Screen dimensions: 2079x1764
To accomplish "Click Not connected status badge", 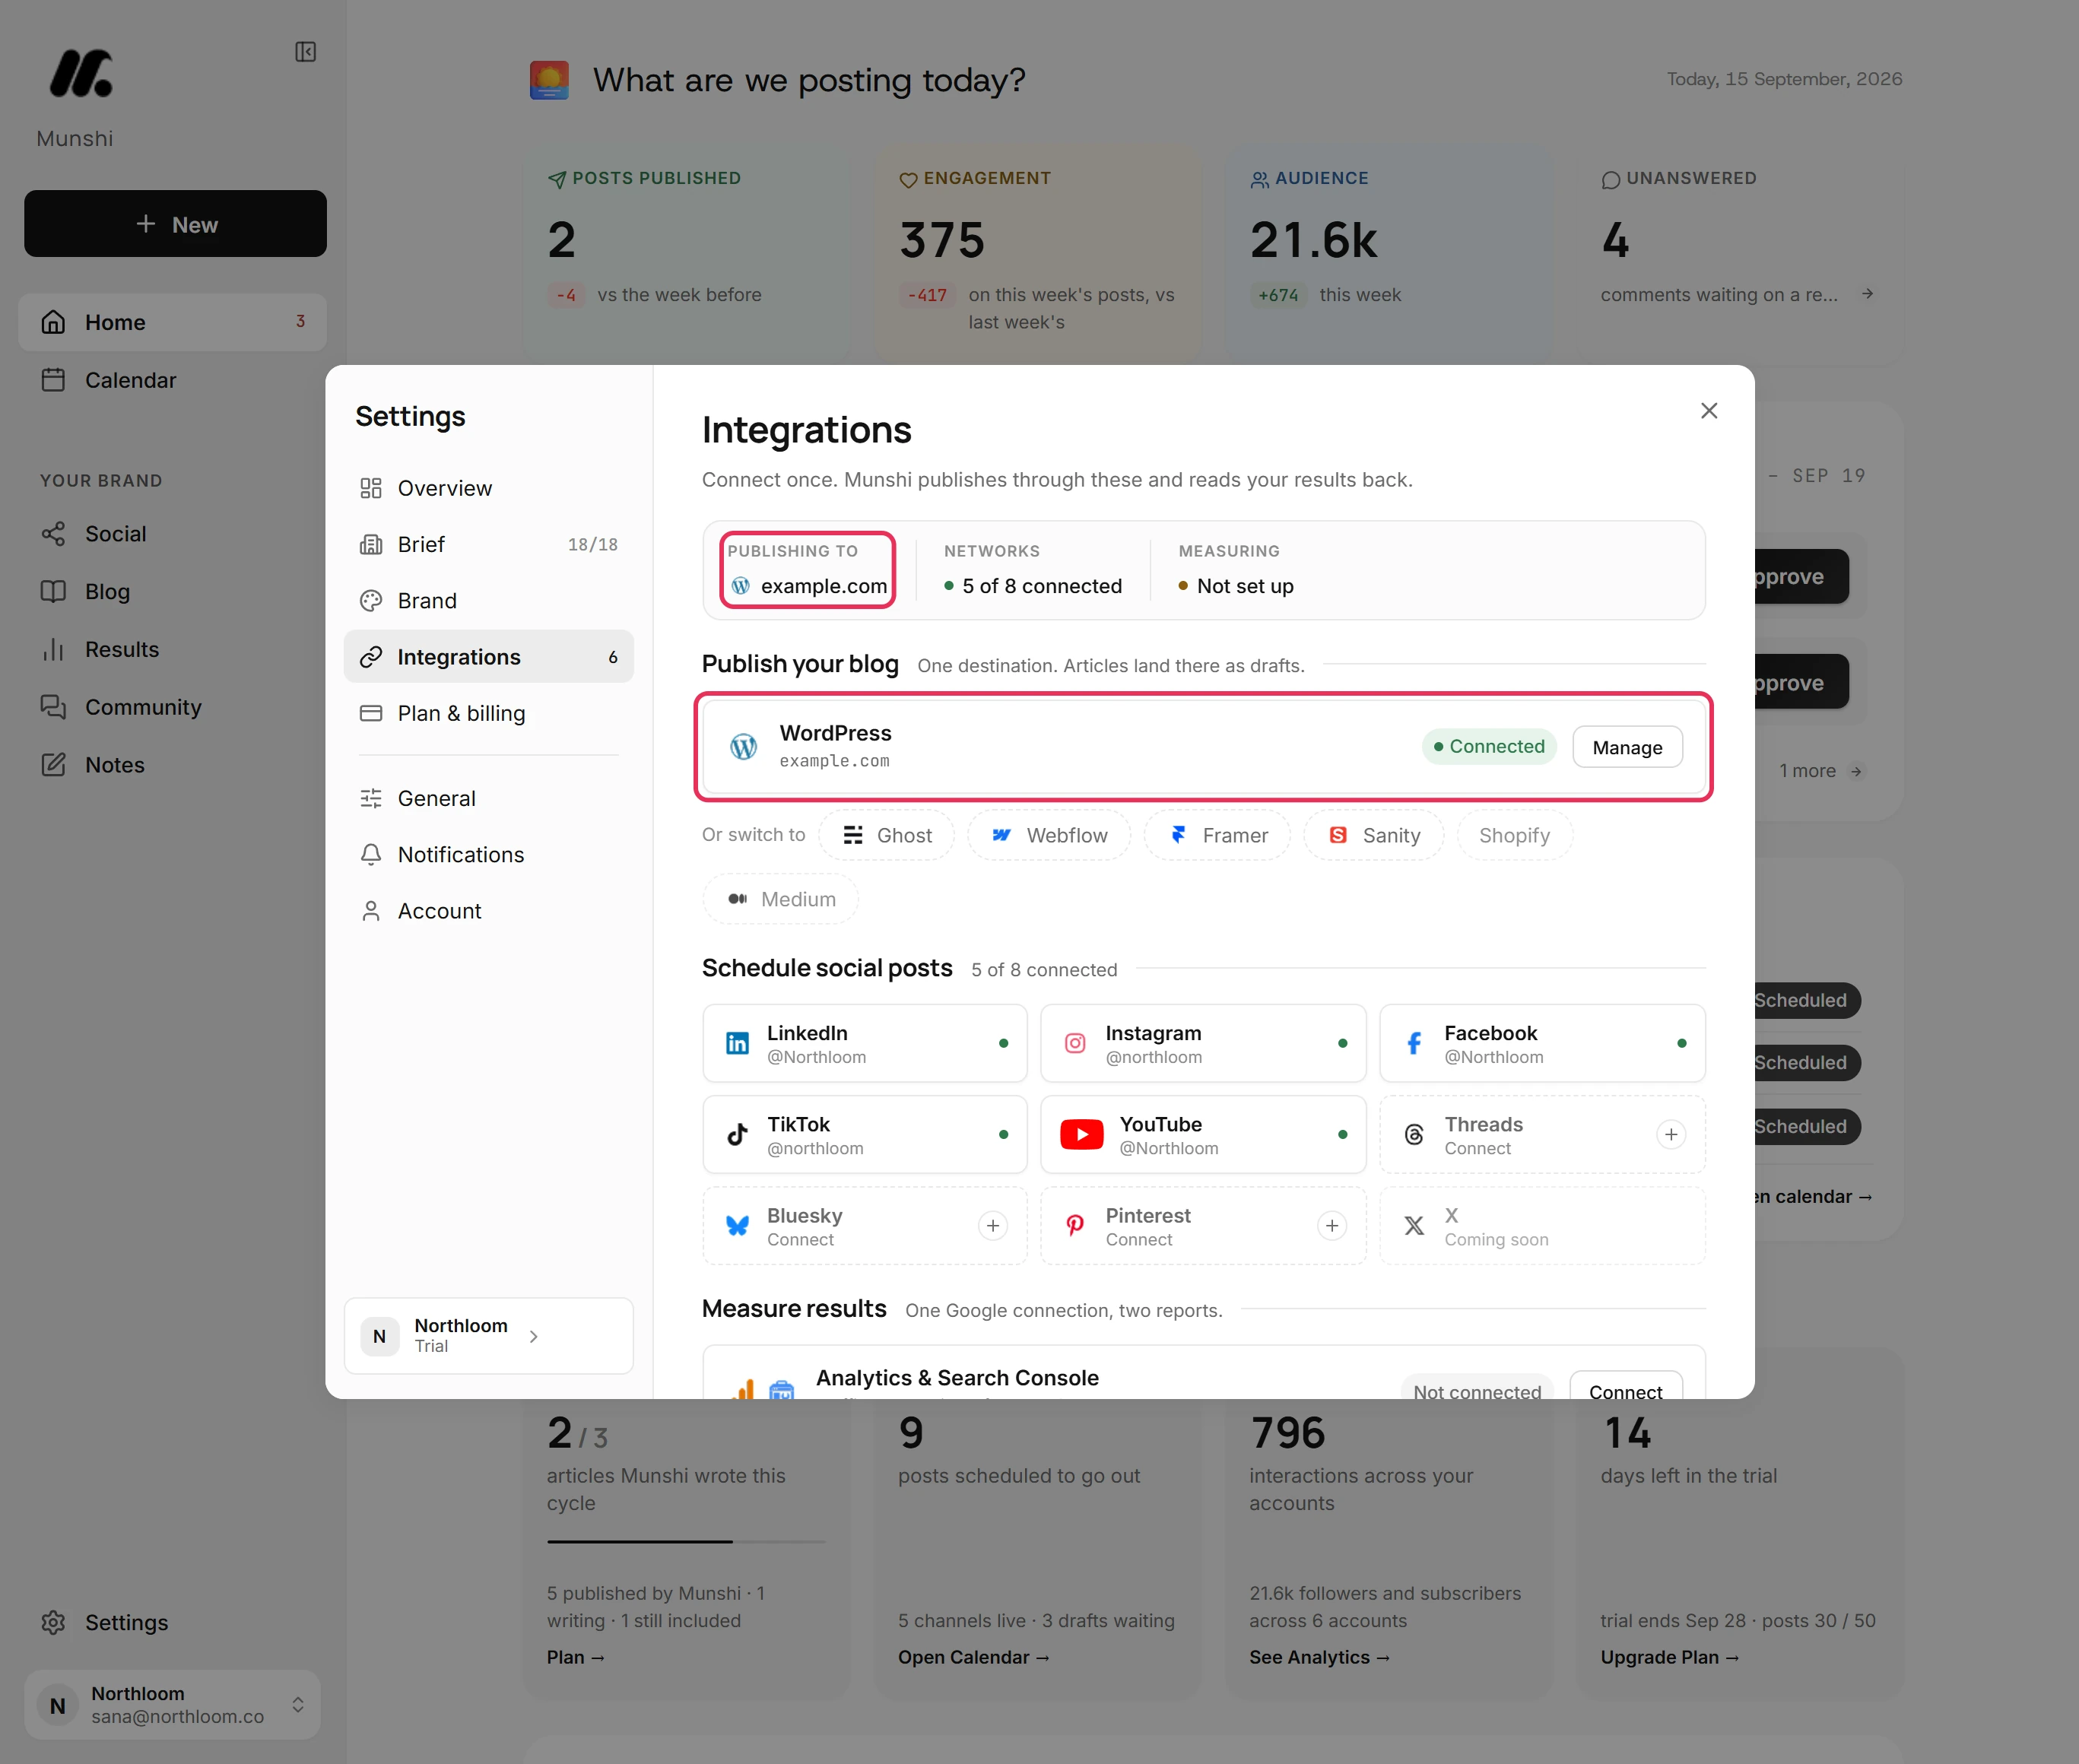I will [x=1477, y=1388].
